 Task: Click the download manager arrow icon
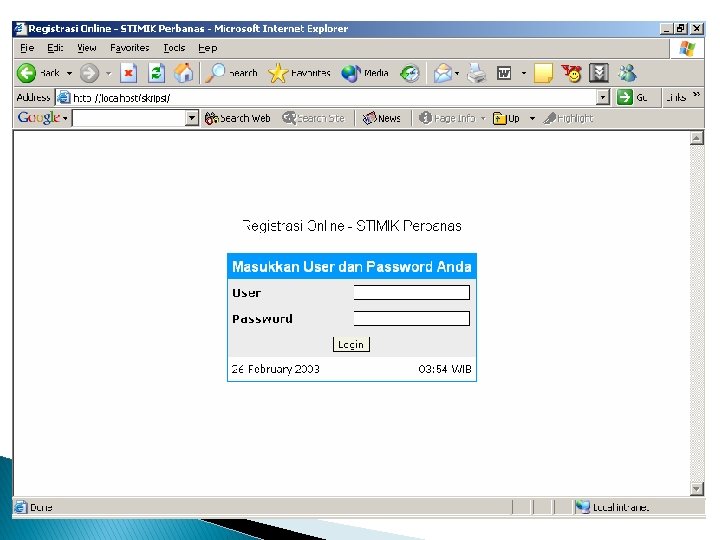(599, 73)
